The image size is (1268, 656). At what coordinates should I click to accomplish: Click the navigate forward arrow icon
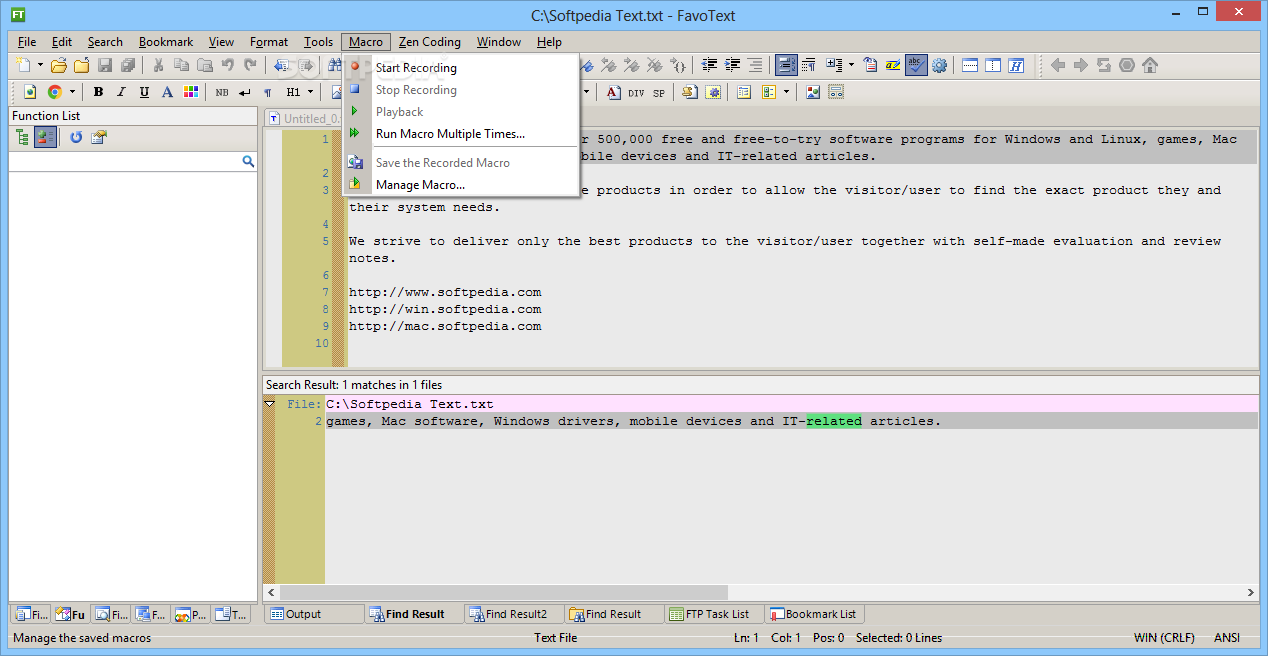point(1080,65)
